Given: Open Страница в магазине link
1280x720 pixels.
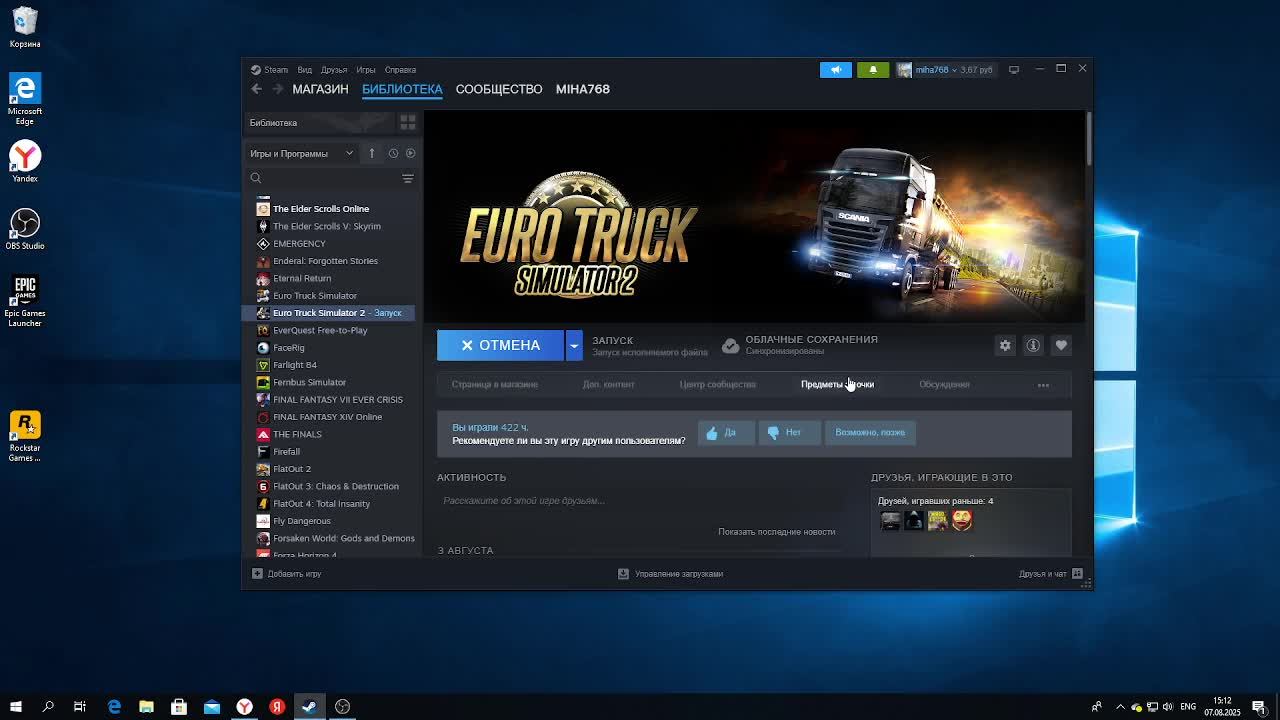Looking at the screenshot, I should tap(495, 385).
